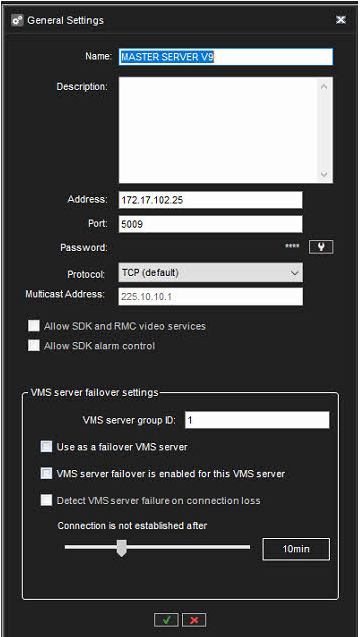Click the password wrench icon button
The image size is (361, 637).
[321, 247]
